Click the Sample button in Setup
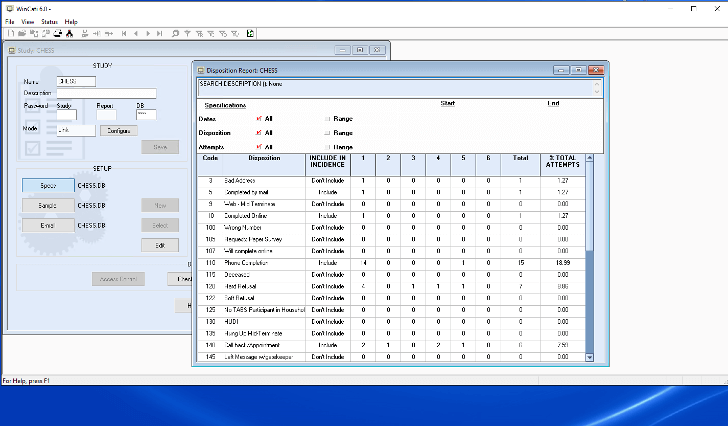 48,206
